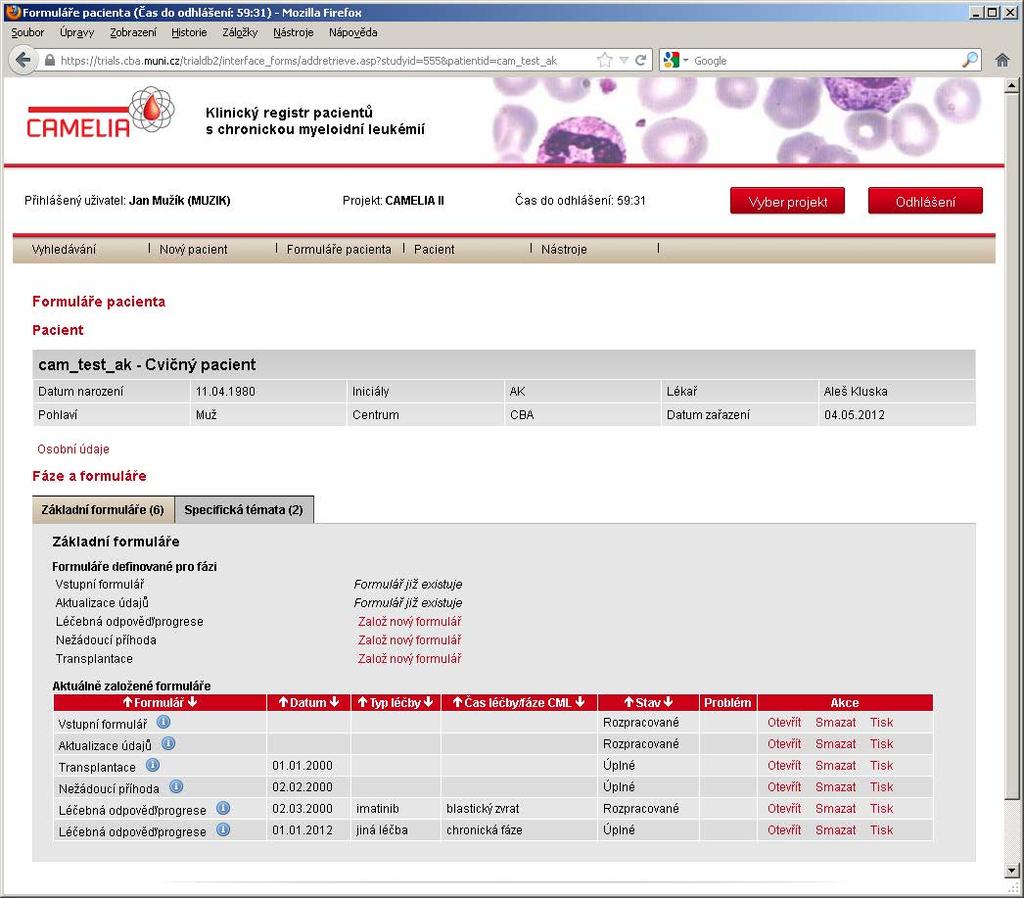
Task: Delete the Aktualizace údajů form via Smazat
Action: point(835,744)
